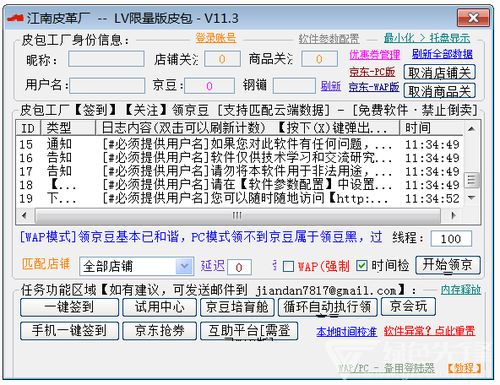Click the 日志内容 column header
The image size is (500, 385).
tap(248, 128)
